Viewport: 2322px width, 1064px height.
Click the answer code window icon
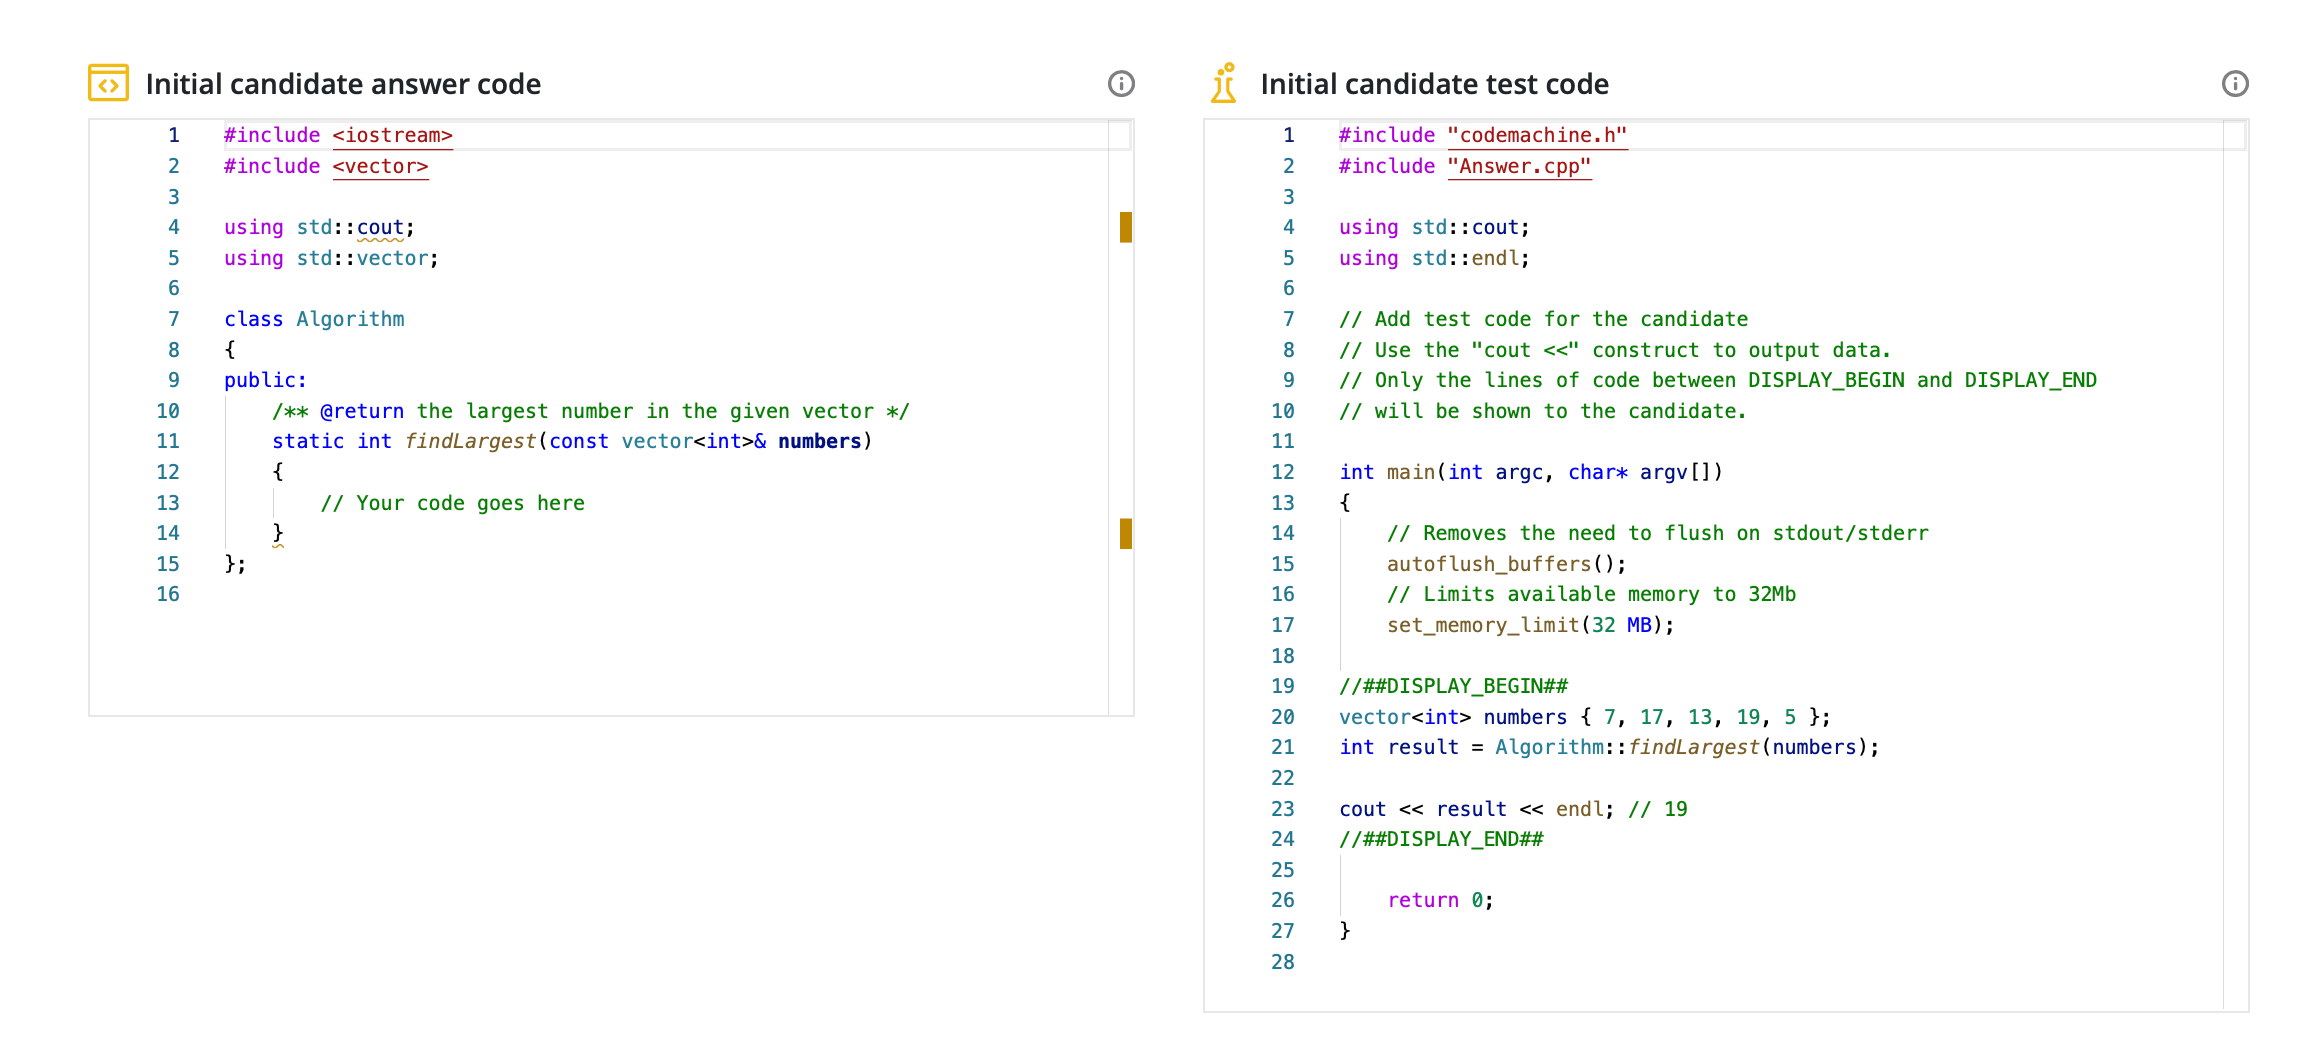click(x=108, y=83)
